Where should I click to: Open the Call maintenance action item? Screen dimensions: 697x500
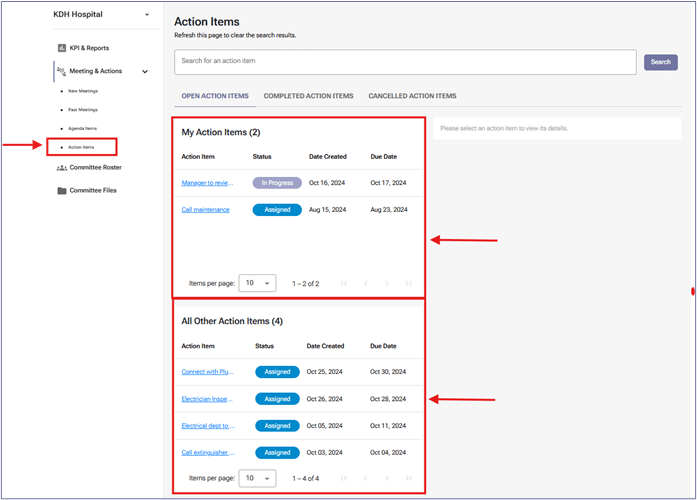coord(205,210)
